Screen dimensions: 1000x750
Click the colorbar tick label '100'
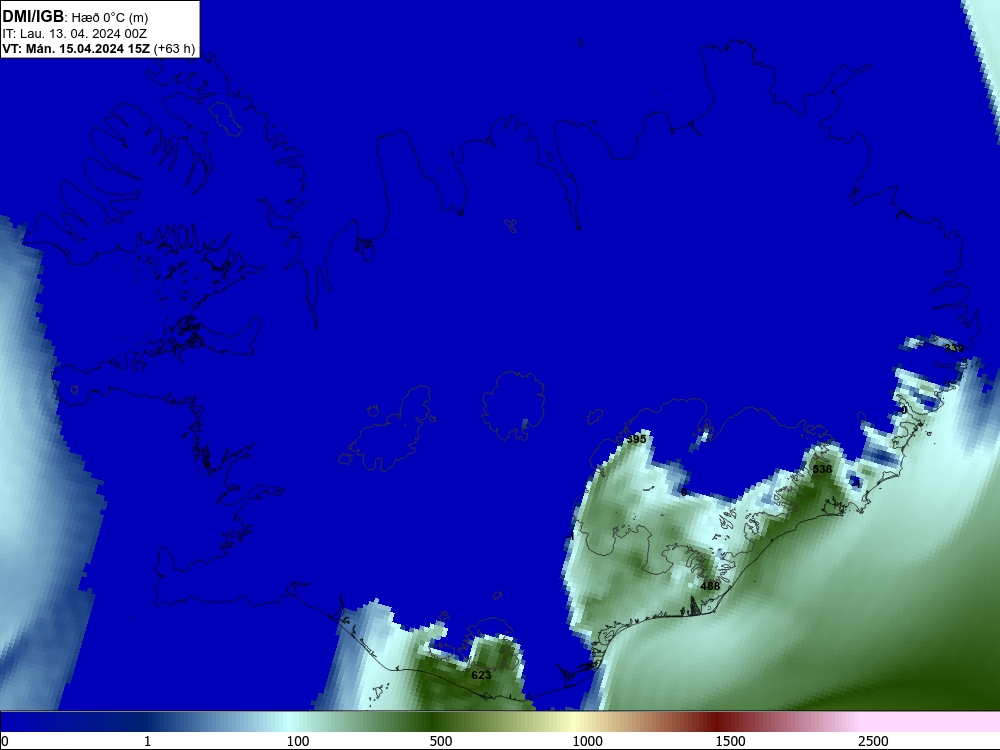[298, 741]
